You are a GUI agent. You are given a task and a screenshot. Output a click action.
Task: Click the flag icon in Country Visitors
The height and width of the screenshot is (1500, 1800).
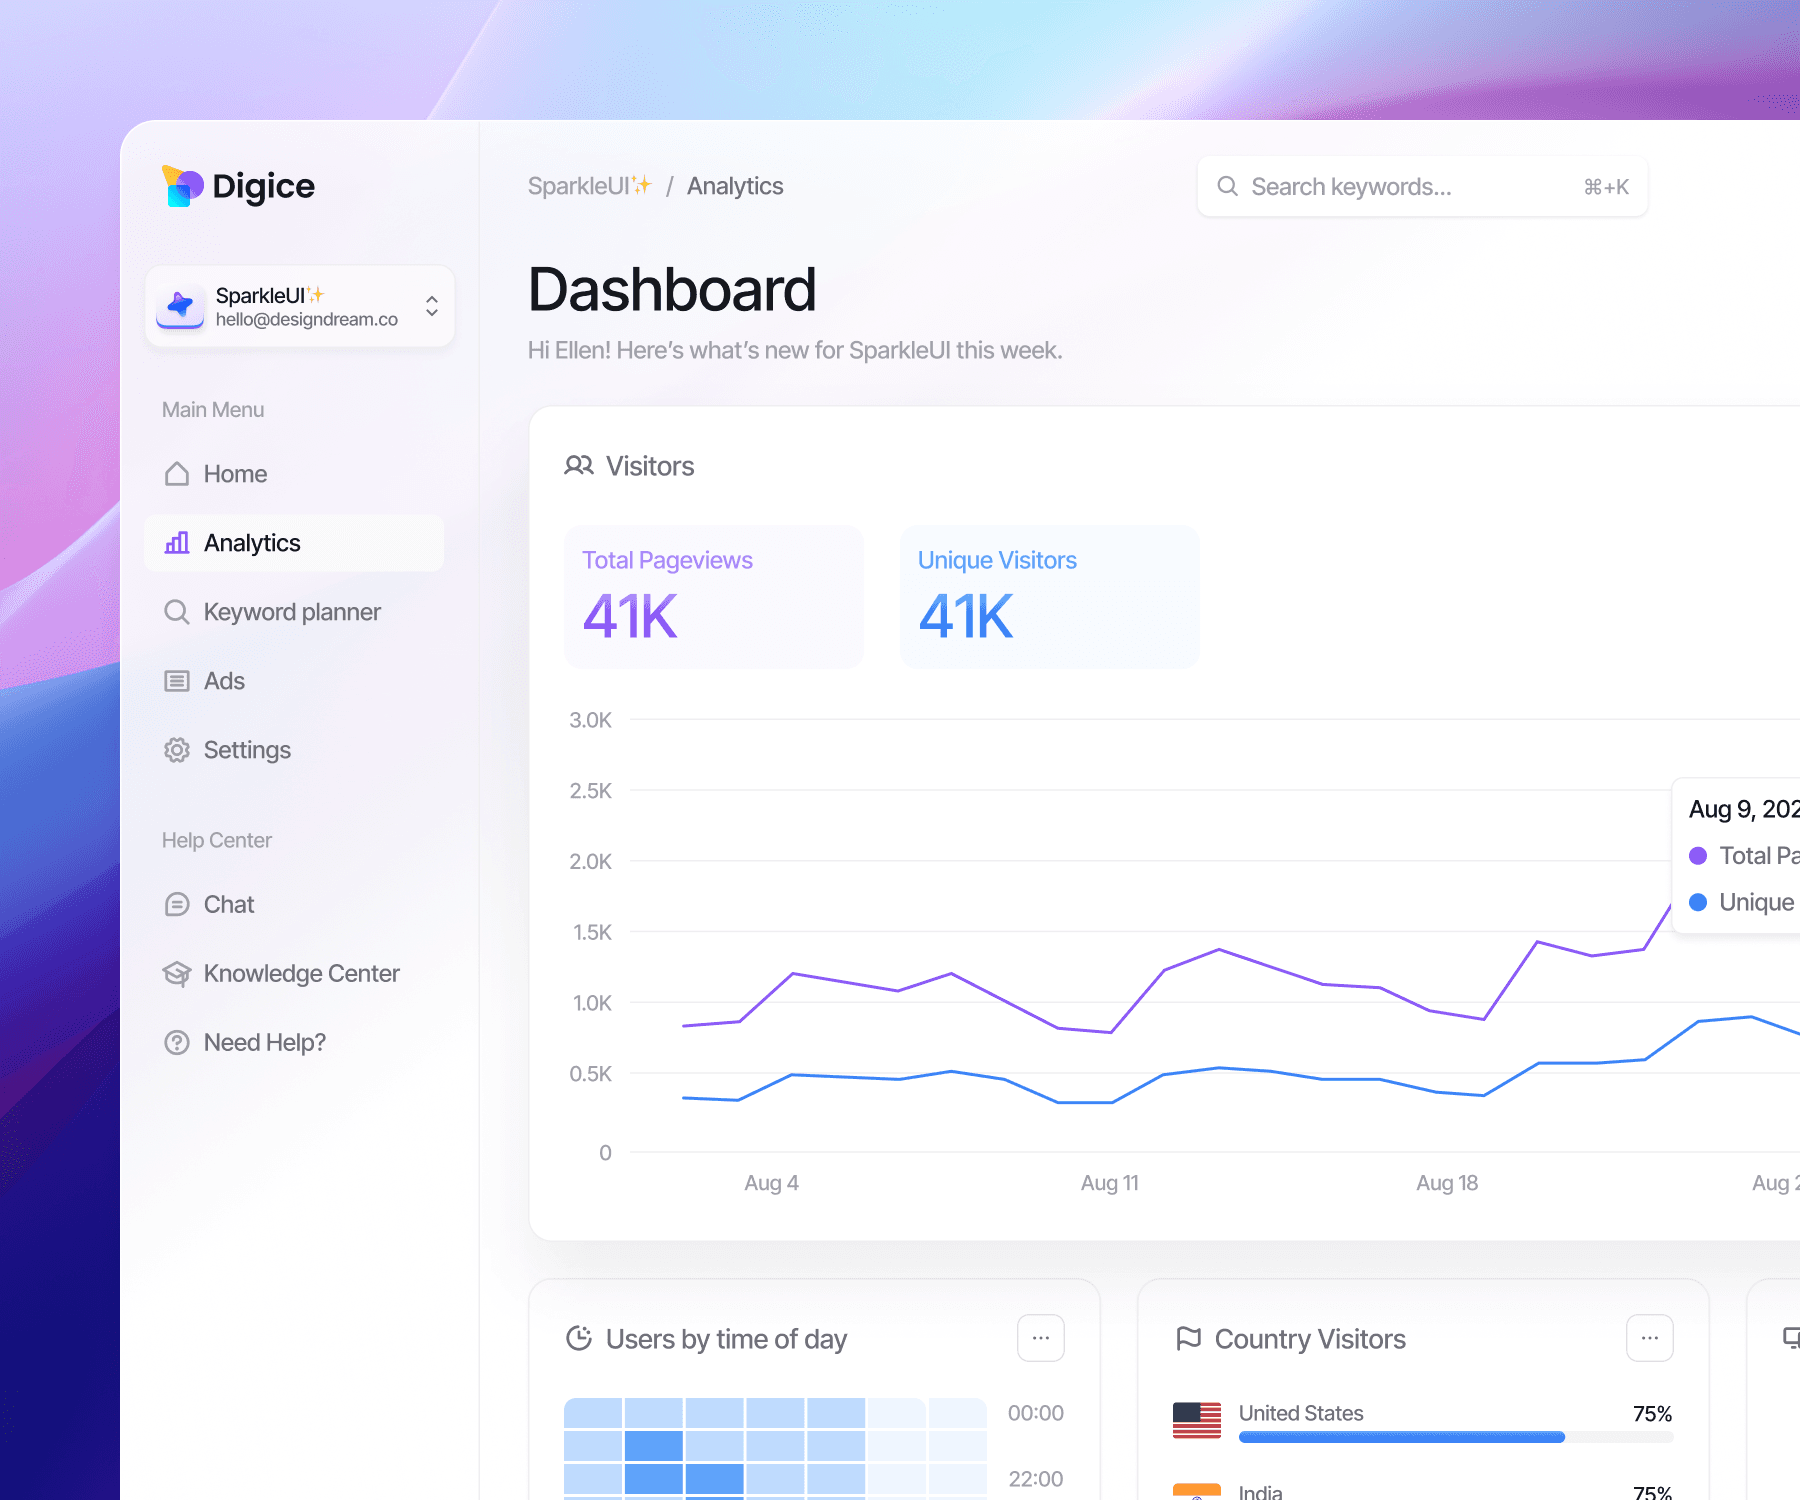click(1188, 1338)
